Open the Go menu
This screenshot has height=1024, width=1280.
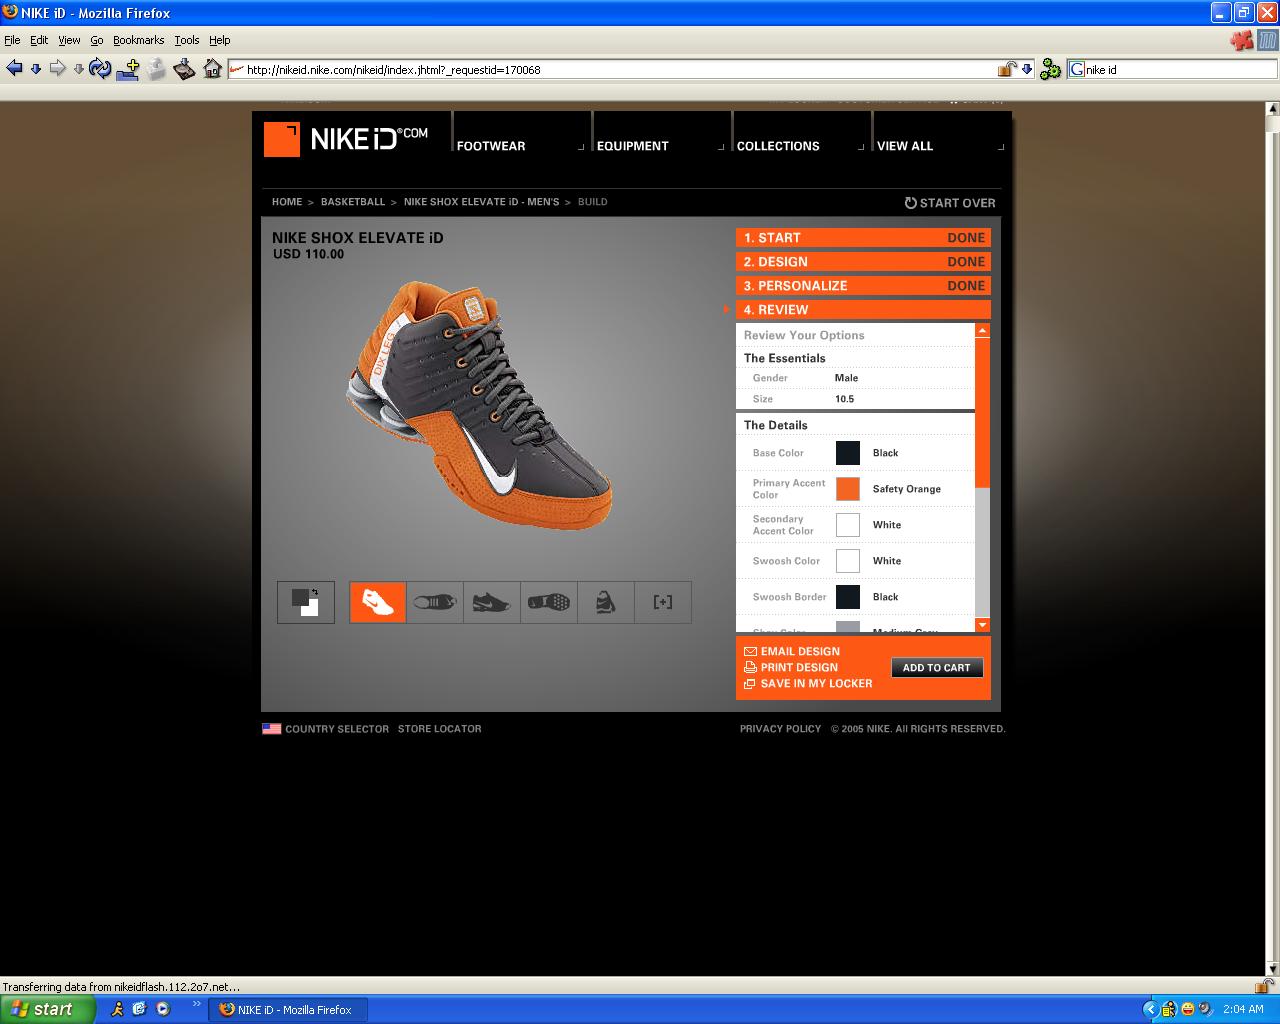[x=97, y=40]
